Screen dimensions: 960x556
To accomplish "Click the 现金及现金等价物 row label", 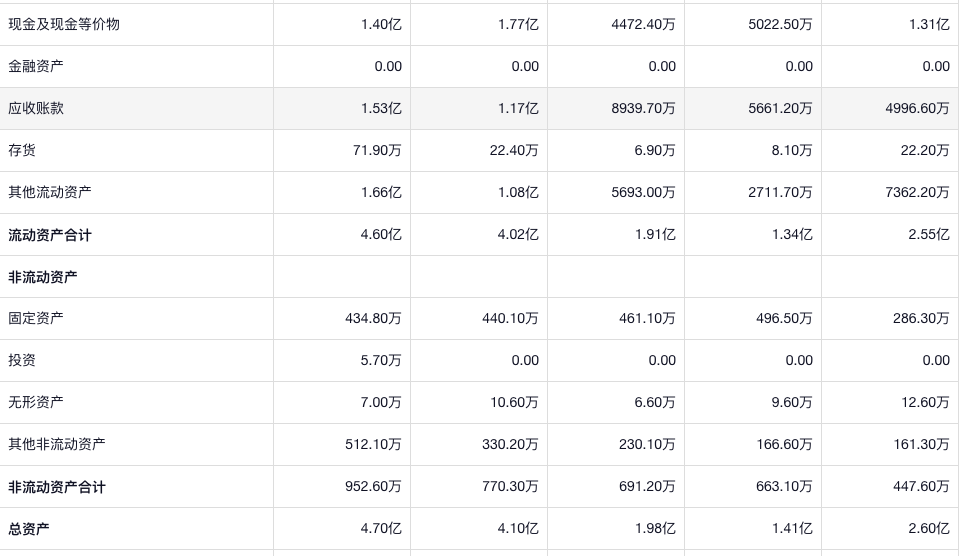I will [x=64, y=24].
